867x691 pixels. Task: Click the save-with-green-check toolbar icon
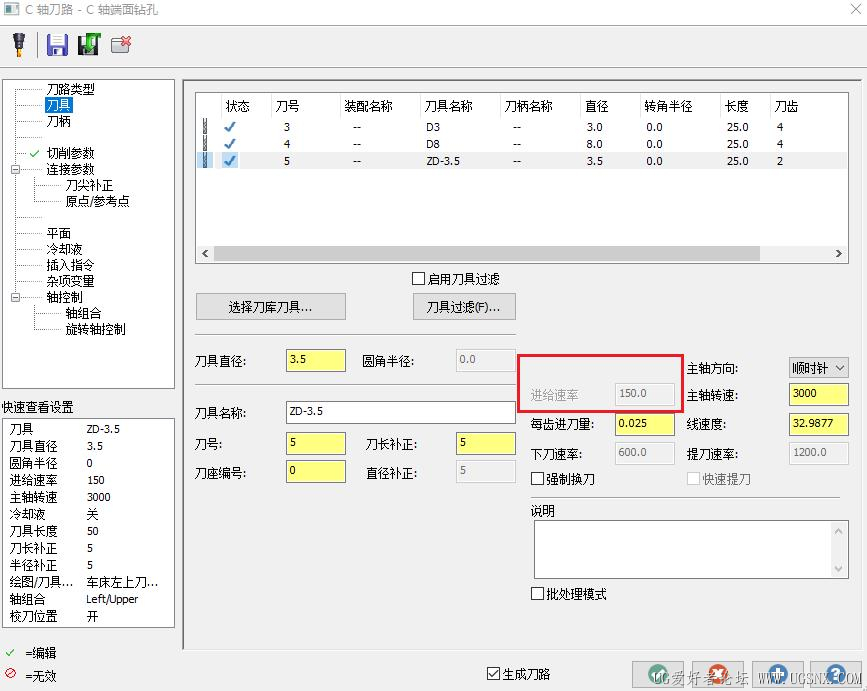[88, 44]
